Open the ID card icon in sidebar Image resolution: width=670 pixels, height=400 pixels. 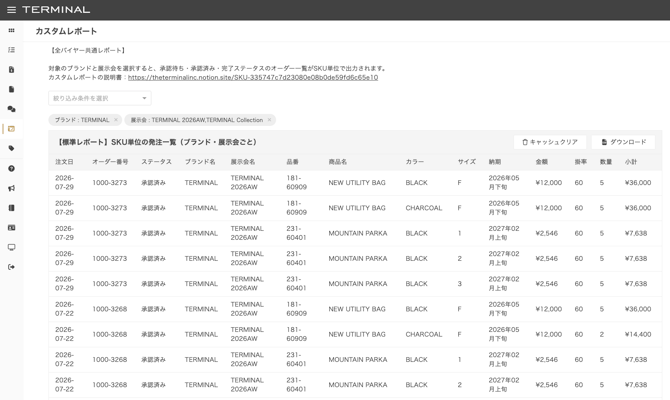click(12, 227)
